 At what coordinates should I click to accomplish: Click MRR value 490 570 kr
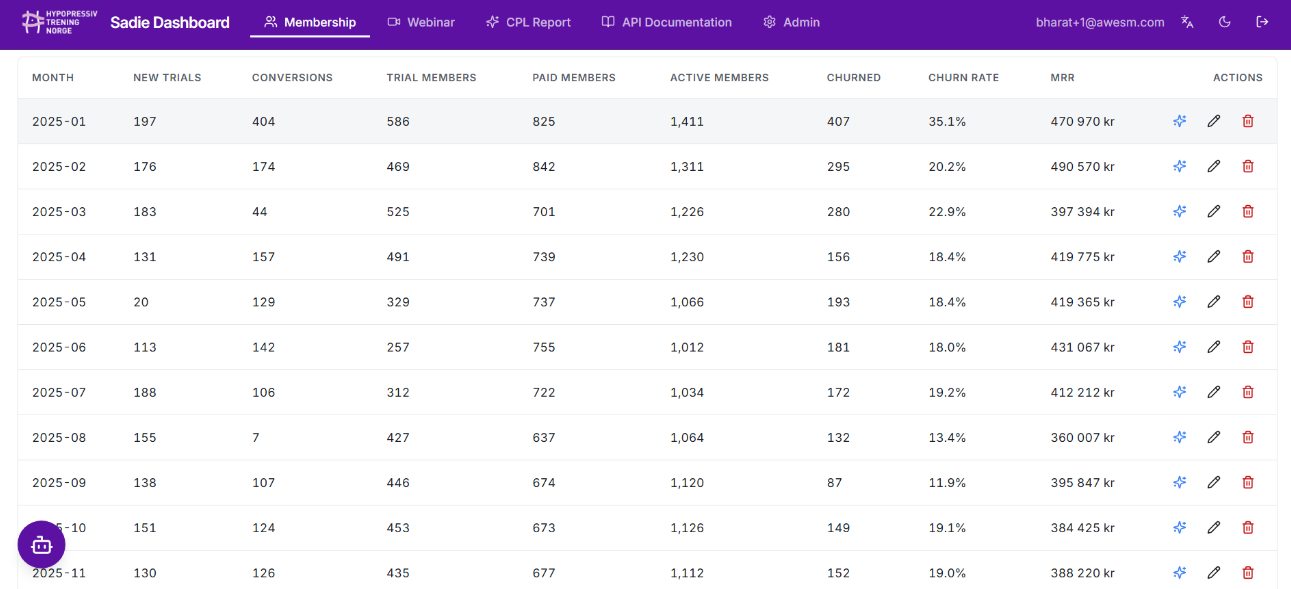pos(1082,166)
